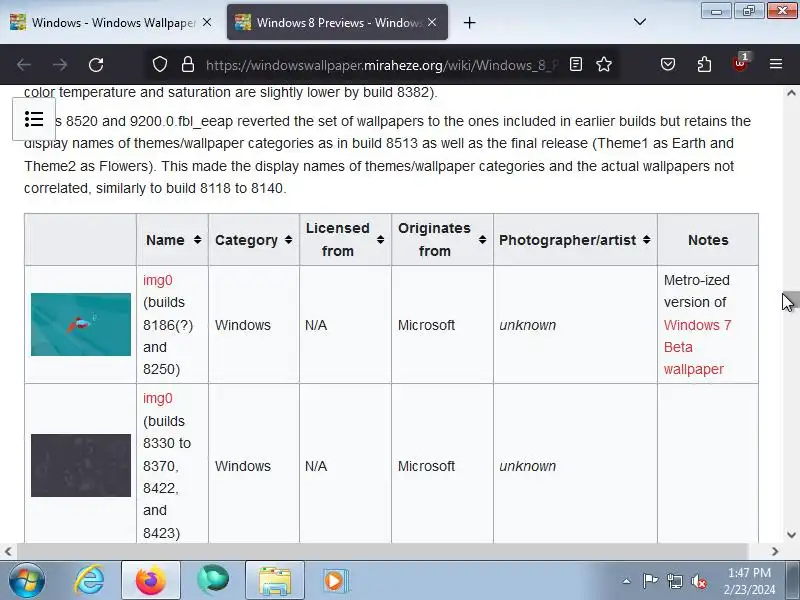
Task: Open the img0 link for builds 8330 to 8370
Action: coord(158,398)
